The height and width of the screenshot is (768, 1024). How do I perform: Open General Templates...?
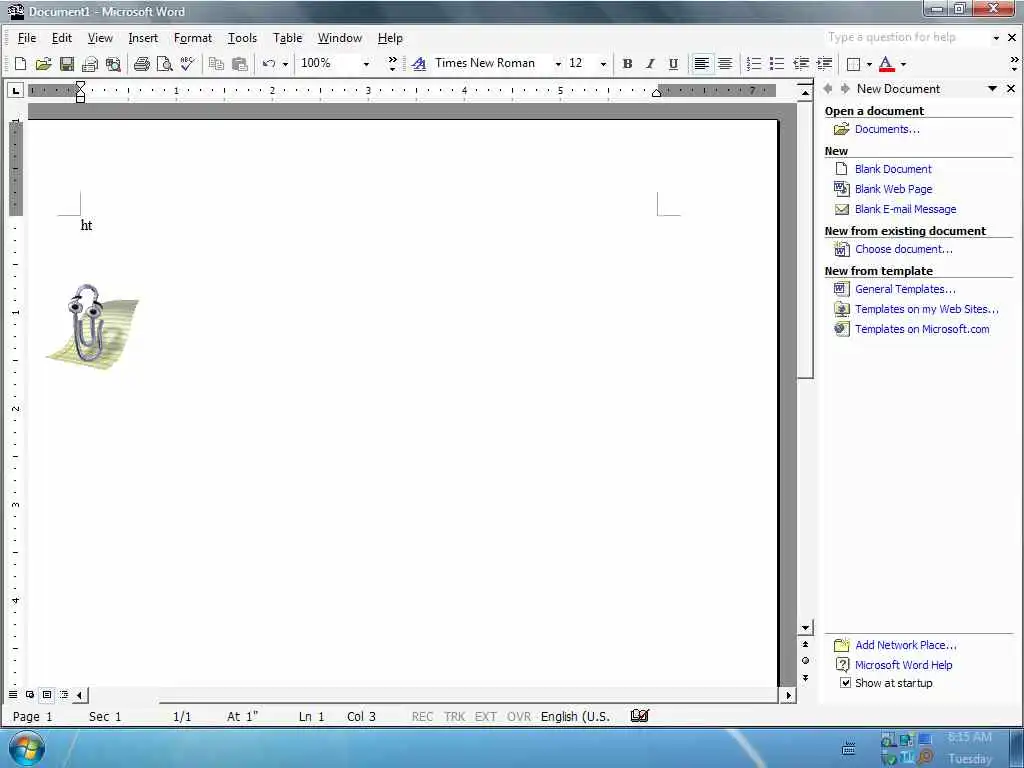pos(904,289)
